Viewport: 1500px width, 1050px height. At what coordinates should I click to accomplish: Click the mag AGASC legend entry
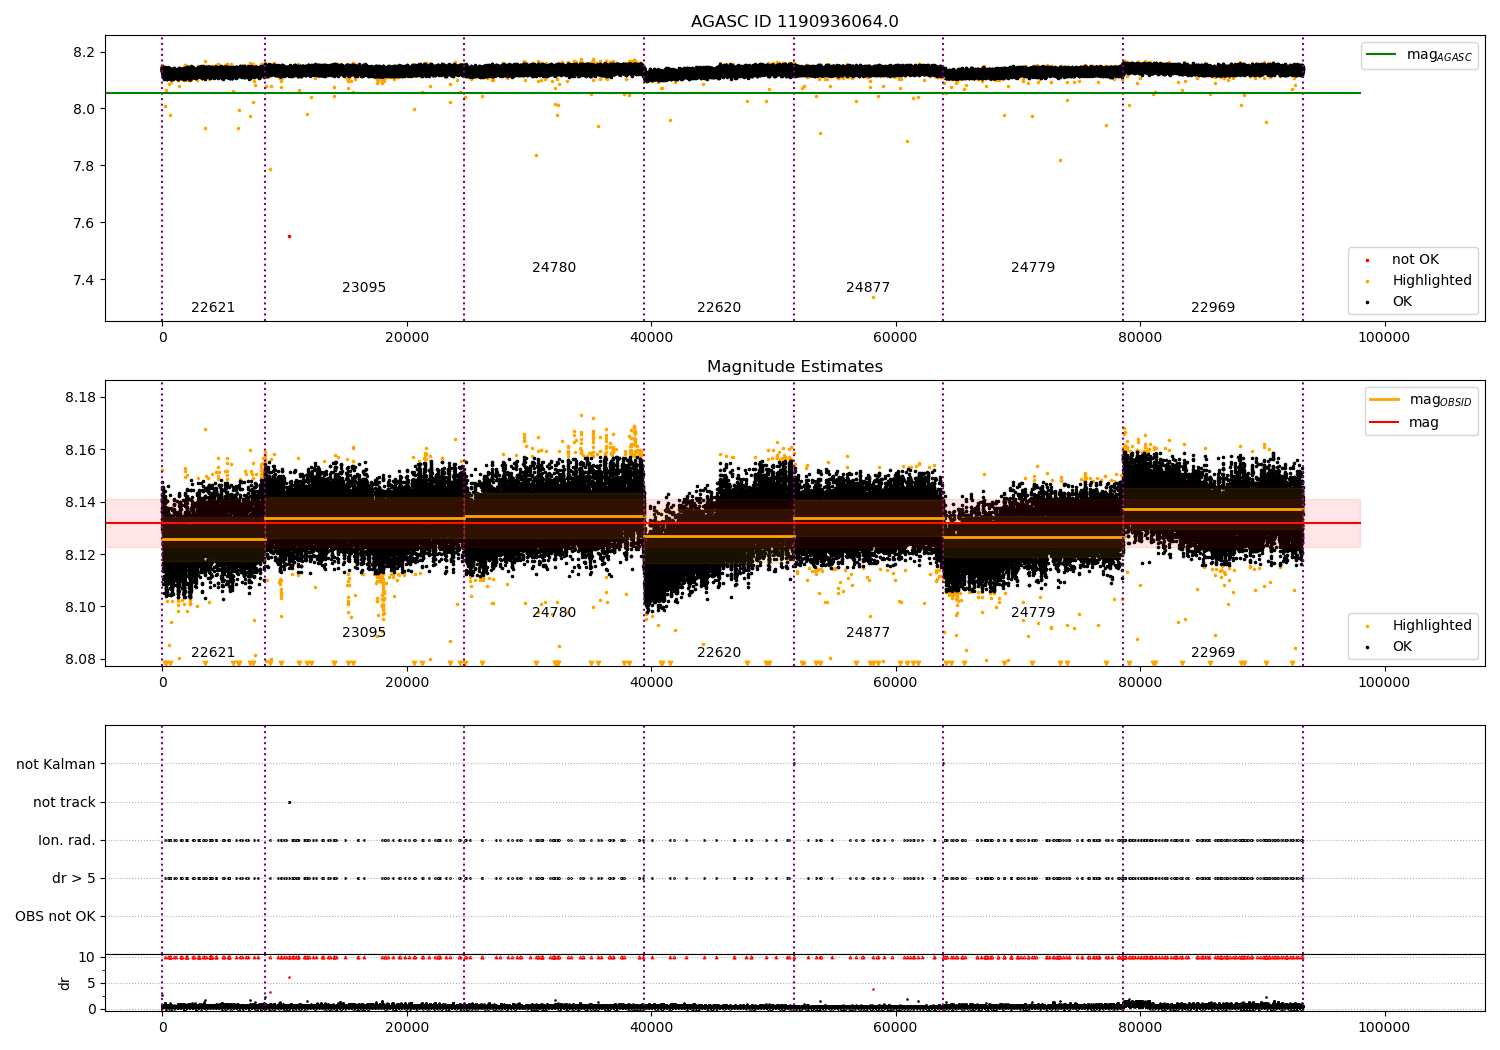click(x=1419, y=55)
